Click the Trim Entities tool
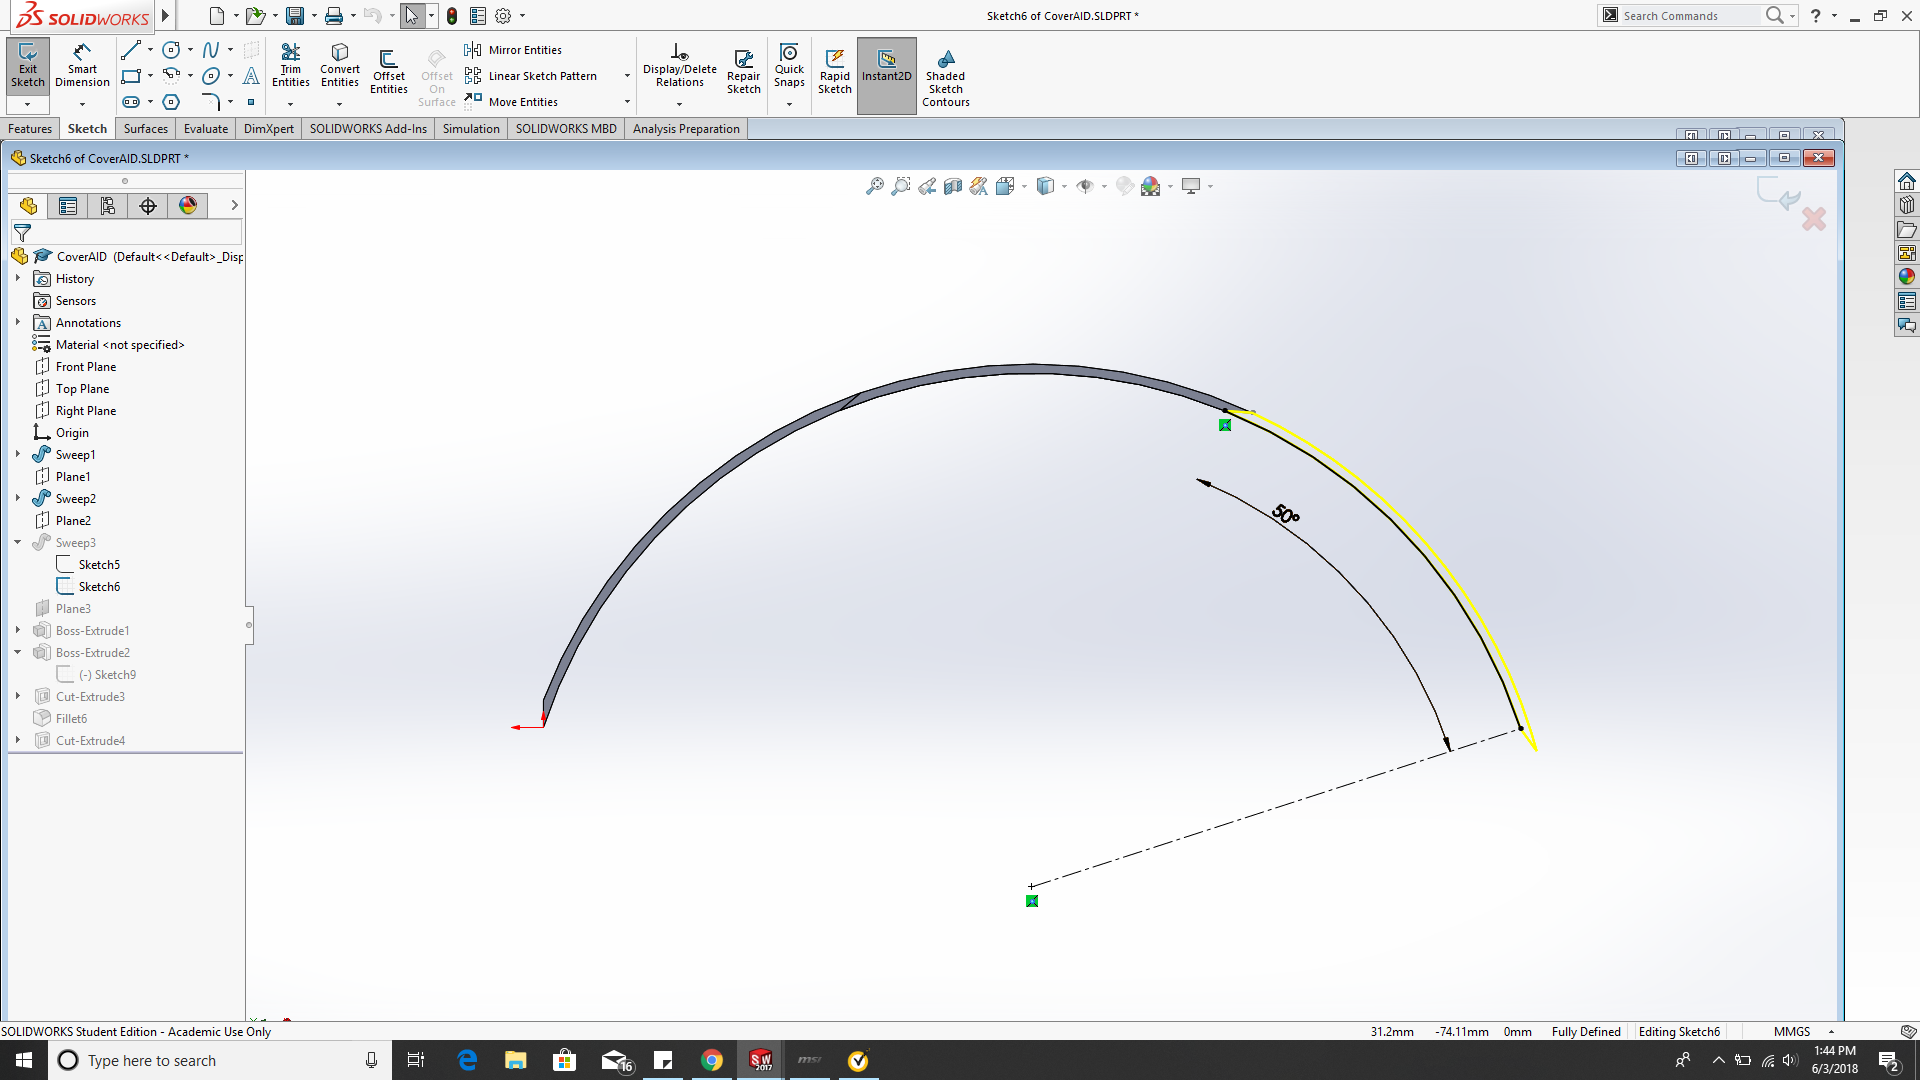 [290, 68]
